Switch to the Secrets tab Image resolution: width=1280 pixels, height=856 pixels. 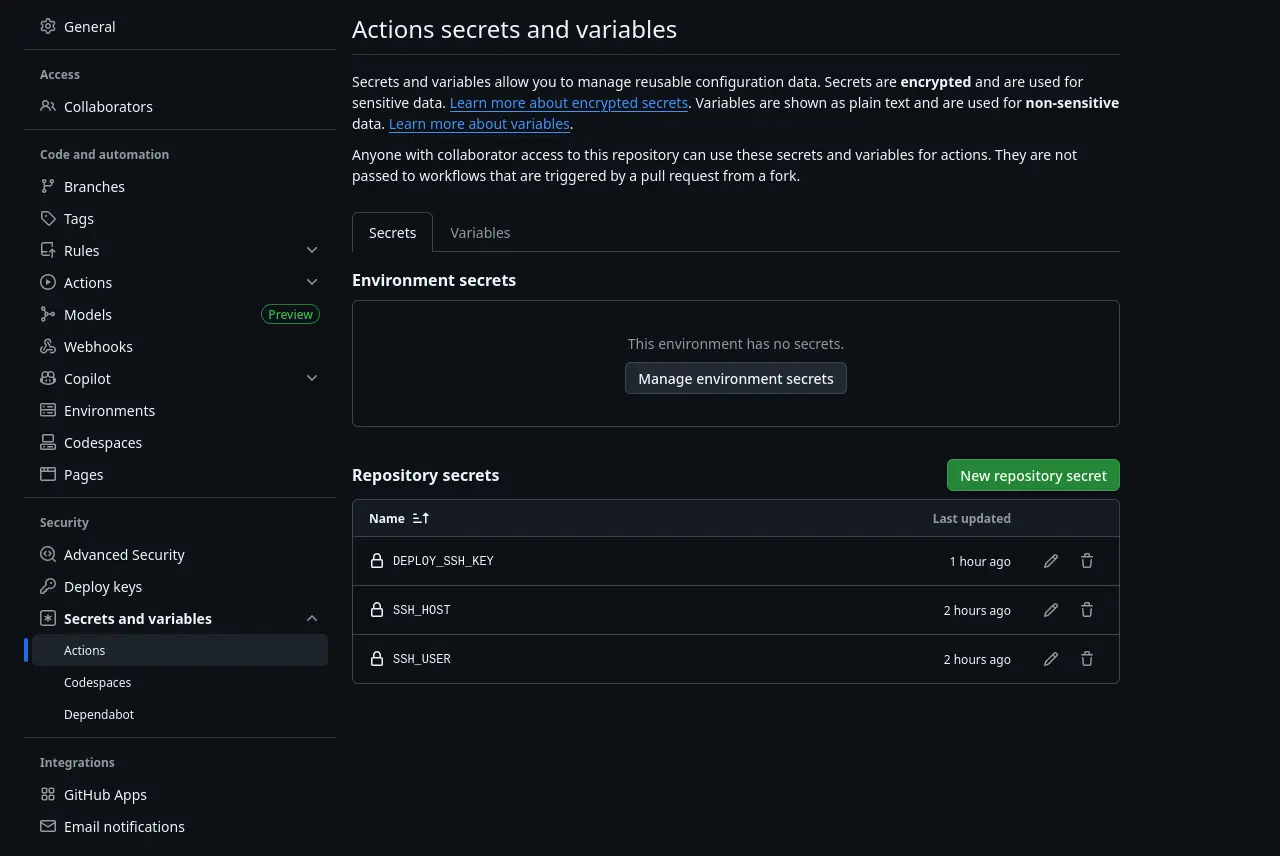392,232
